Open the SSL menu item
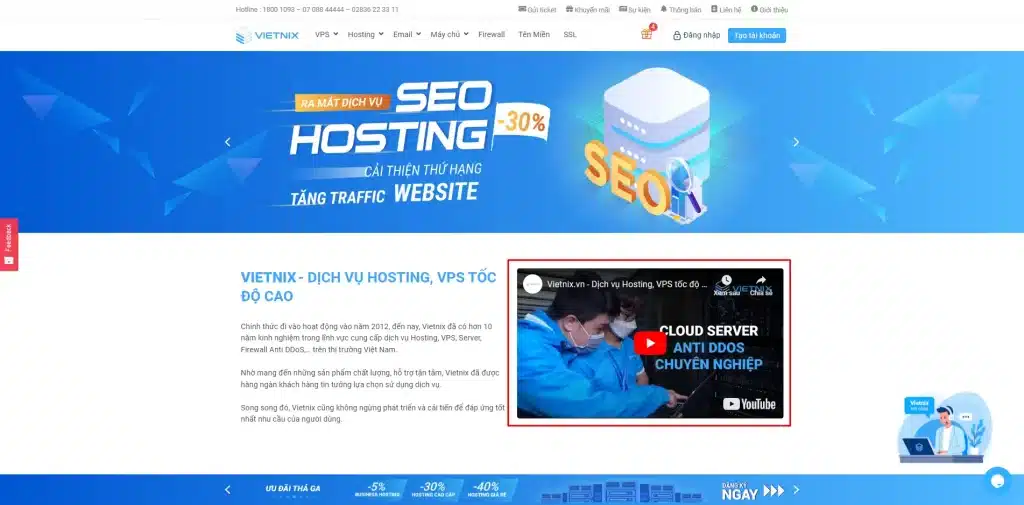The height and width of the screenshot is (505, 1024). point(569,35)
